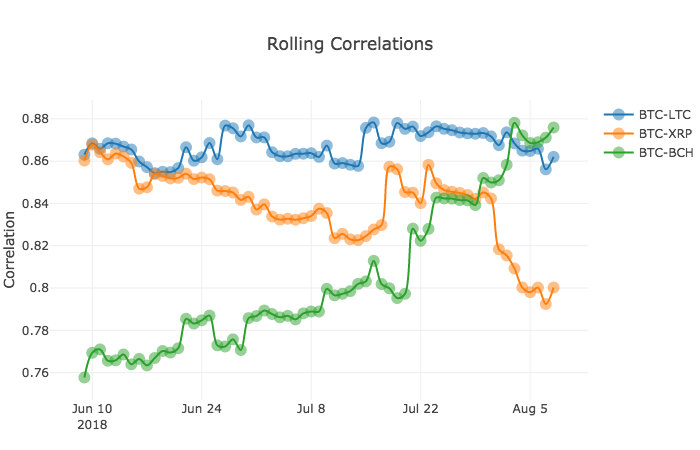Viewport: 700px width, 450px height.
Task: Click the blue BTC-LTC legend marker
Action: coord(618,115)
